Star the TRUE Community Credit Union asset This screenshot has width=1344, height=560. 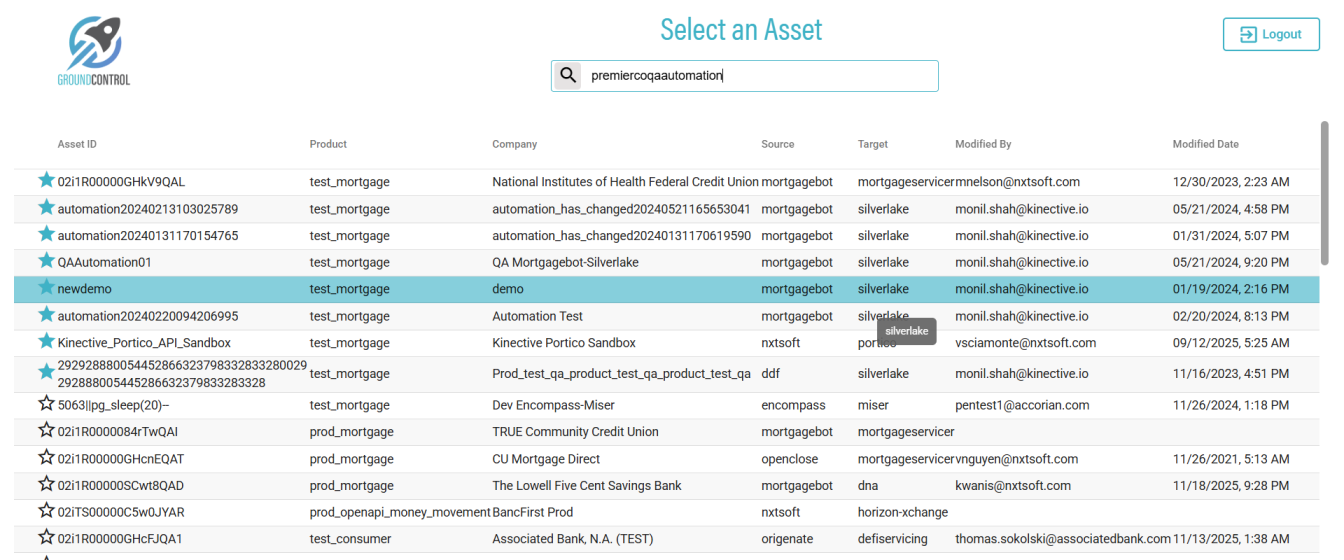click(x=46, y=431)
